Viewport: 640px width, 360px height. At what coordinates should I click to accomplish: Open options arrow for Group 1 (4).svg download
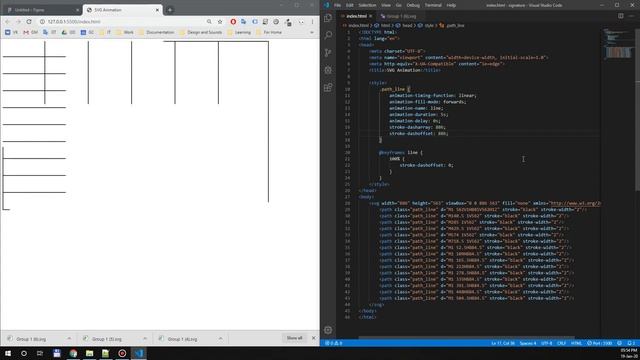[x=220, y=338]
